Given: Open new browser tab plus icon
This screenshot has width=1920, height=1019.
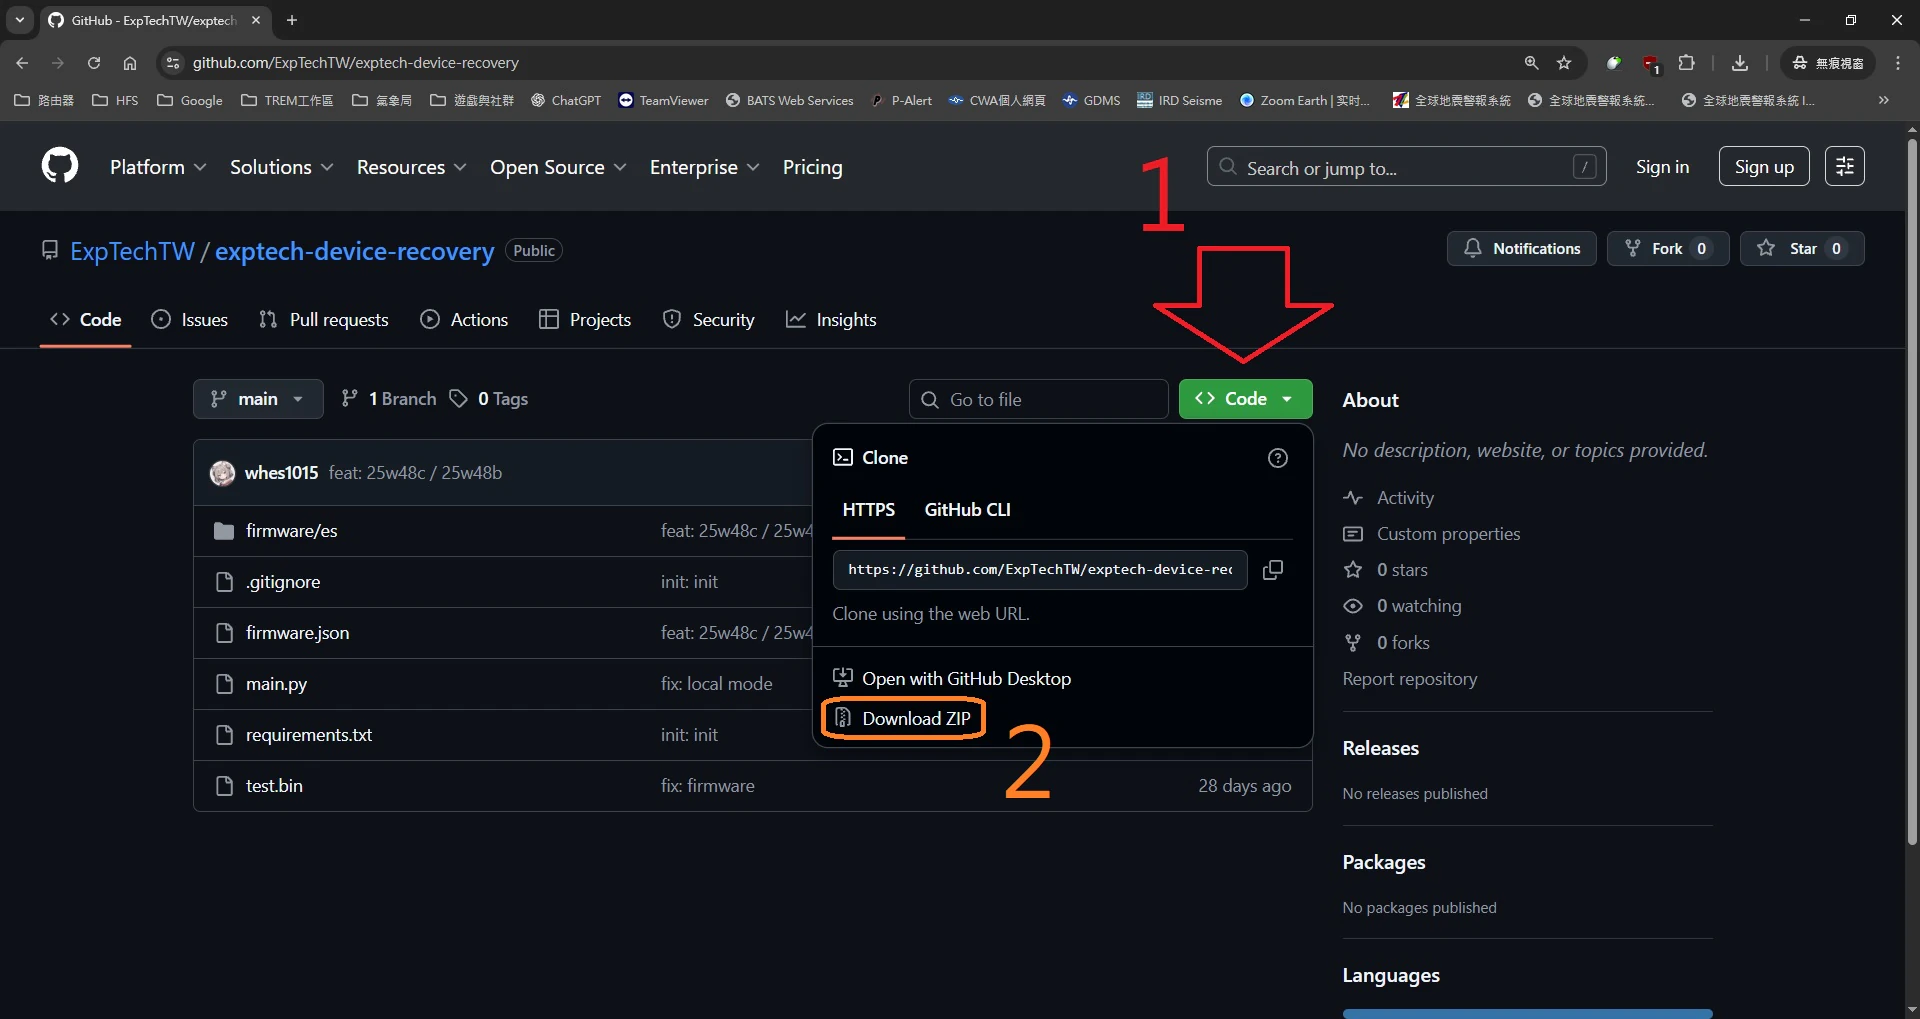Looking at the screenshot, I should (292, 20).
